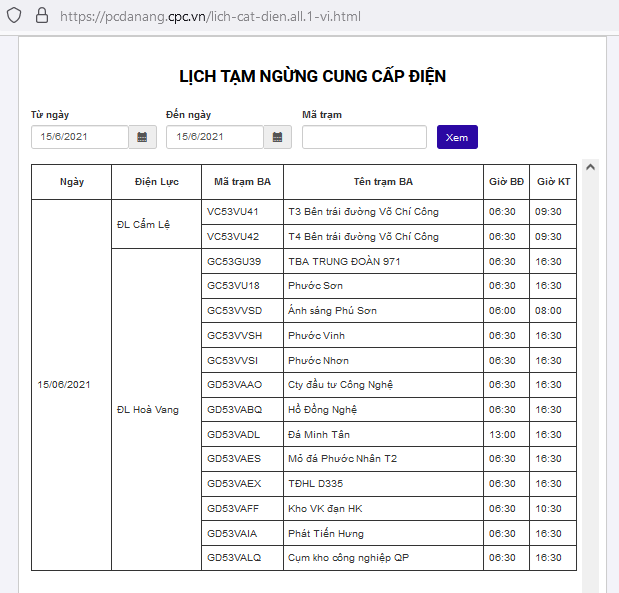
Task: Click Kho VK đạn HK station name
Action: pos(325,509)
